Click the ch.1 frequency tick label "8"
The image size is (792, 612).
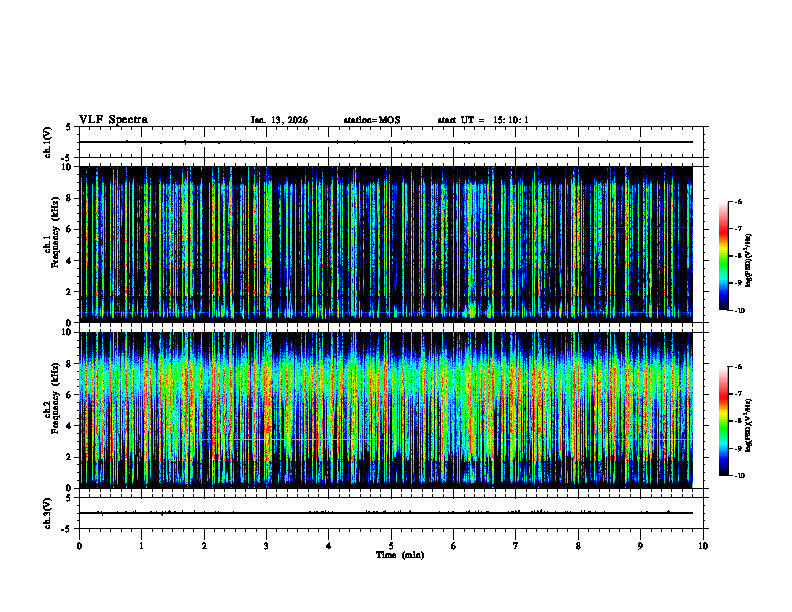click(x=69, y=198)
